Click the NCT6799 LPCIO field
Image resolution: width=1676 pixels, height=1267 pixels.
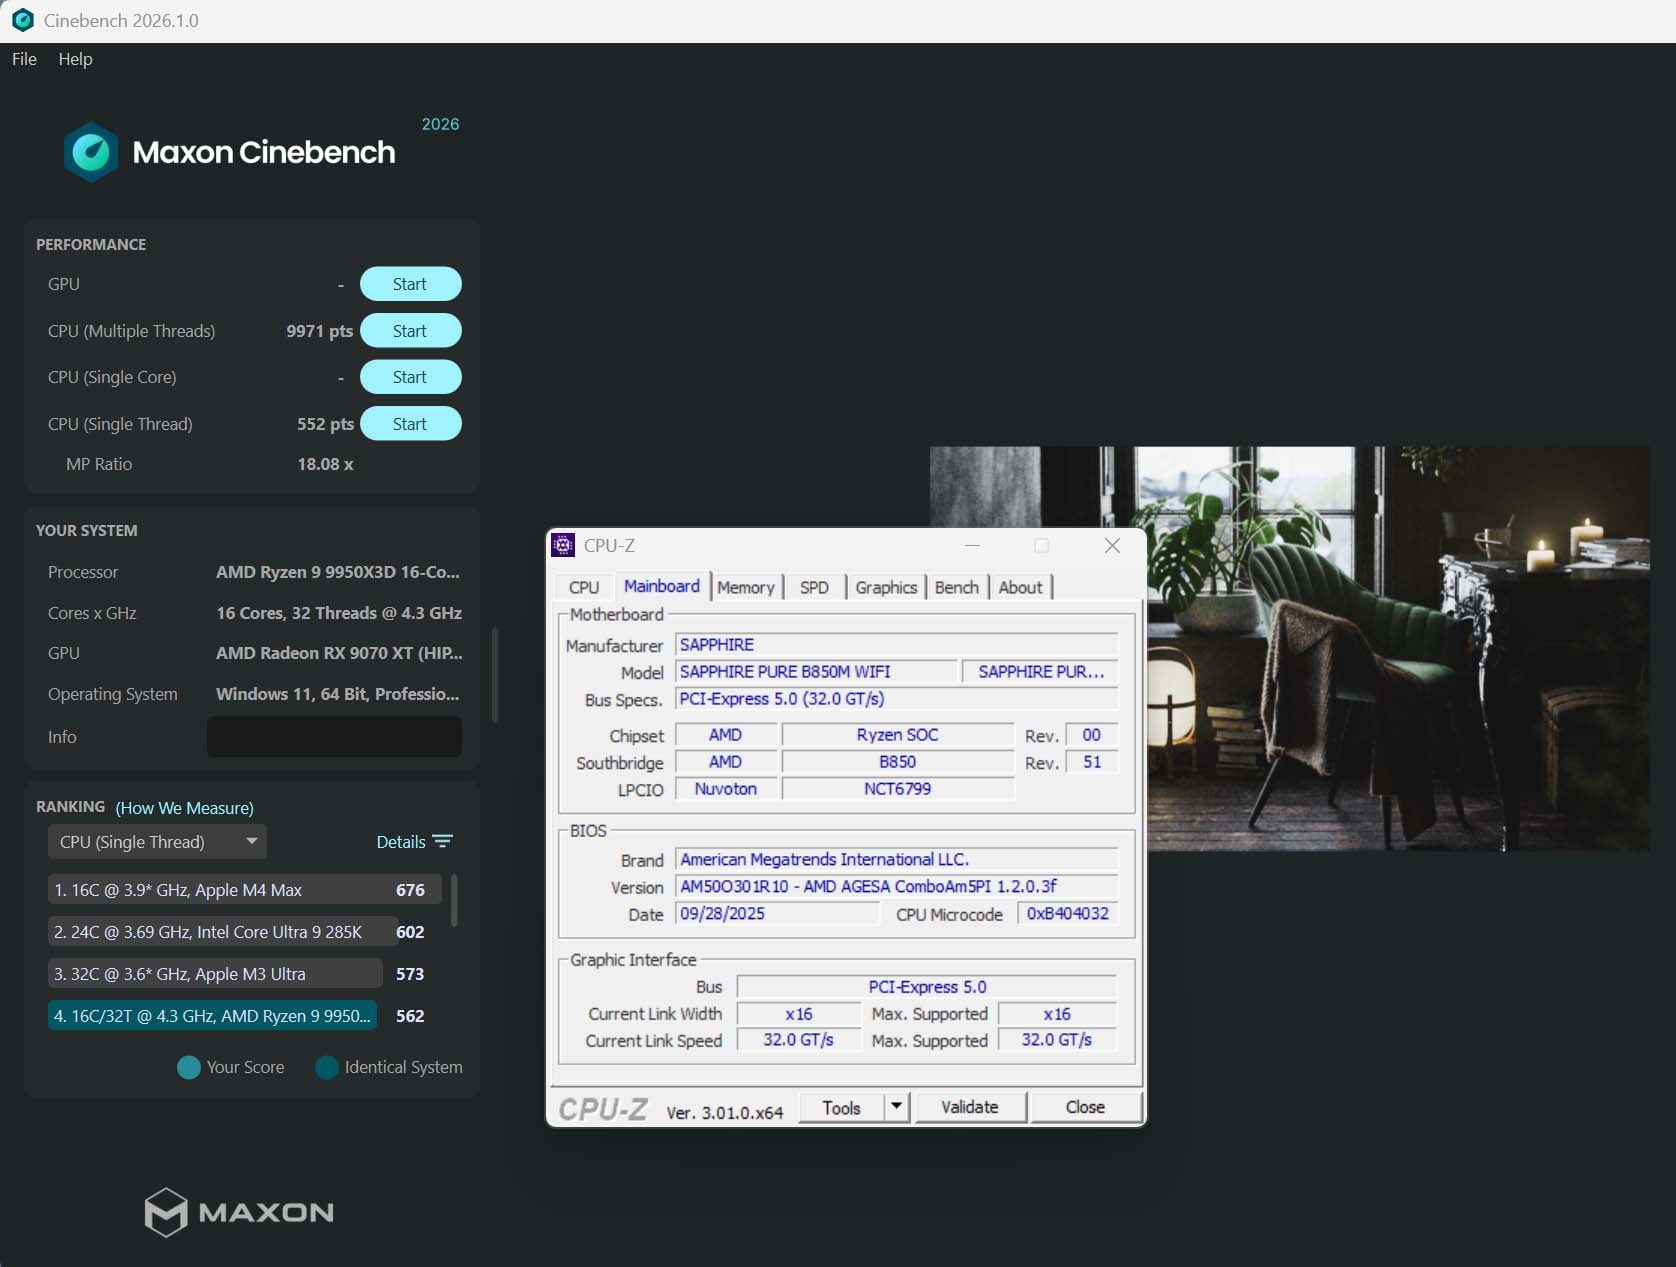pyautogui.click(x=897, y=789)
